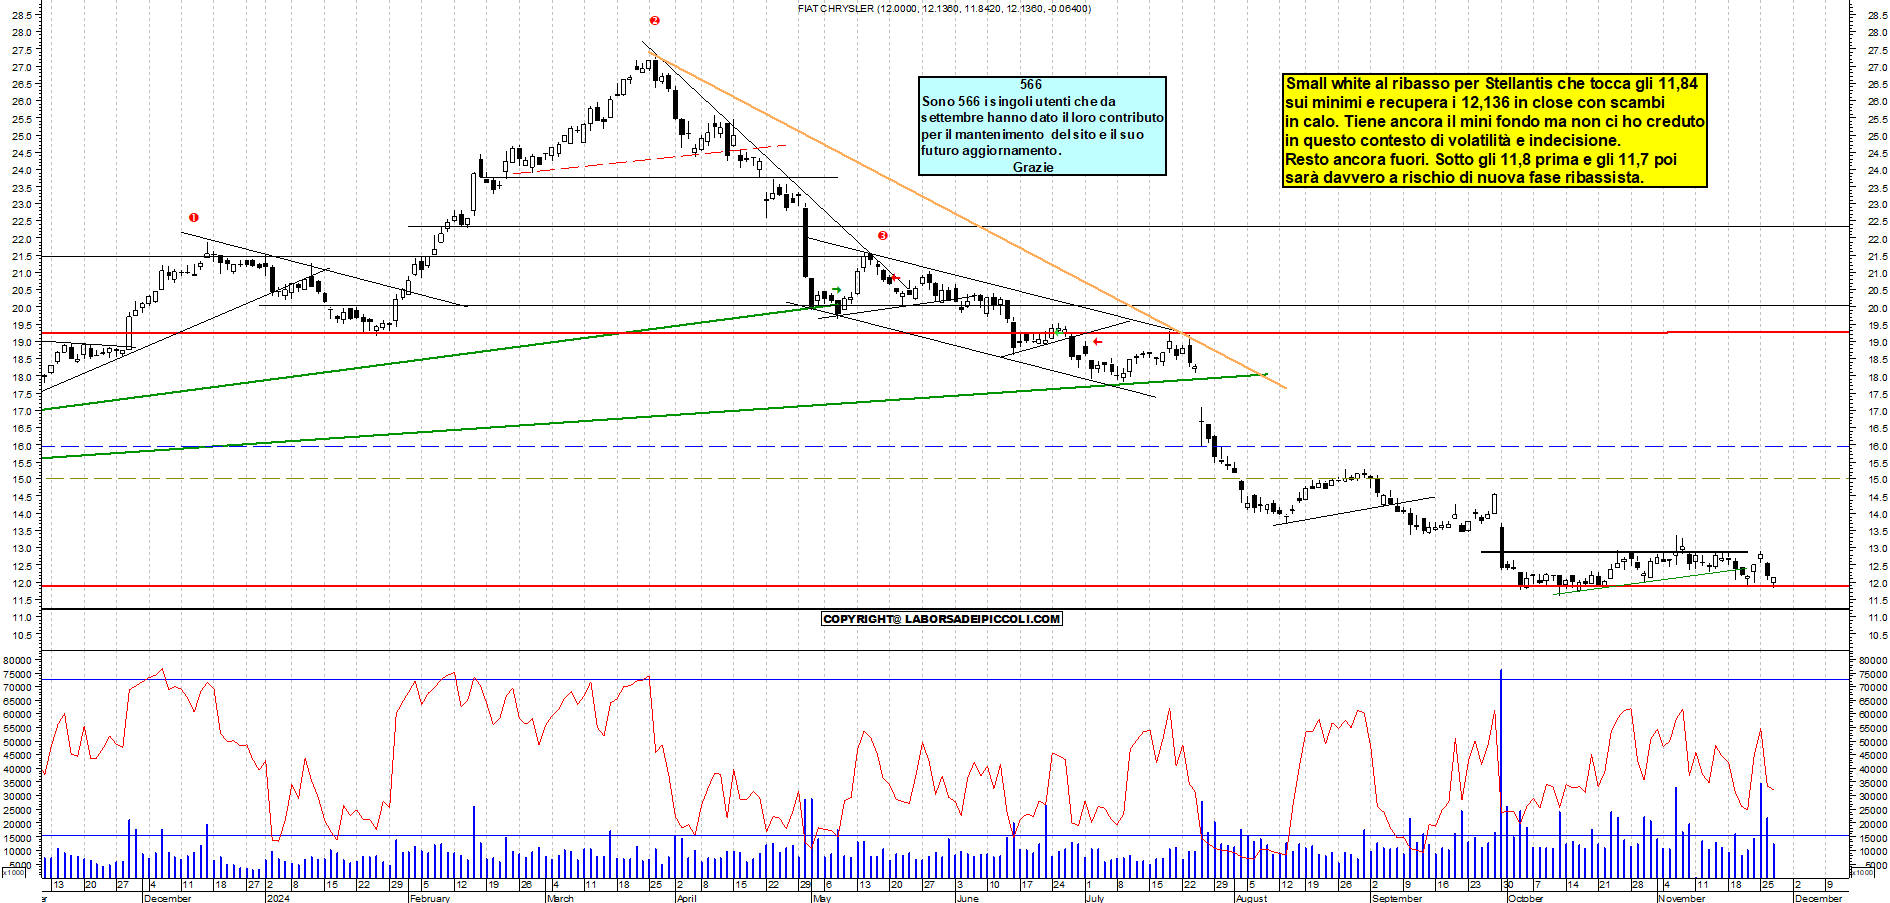The height and width of the screenshot is (903, 1890).
Task: Click the red wave marker numbered 2
Action: 654,20
